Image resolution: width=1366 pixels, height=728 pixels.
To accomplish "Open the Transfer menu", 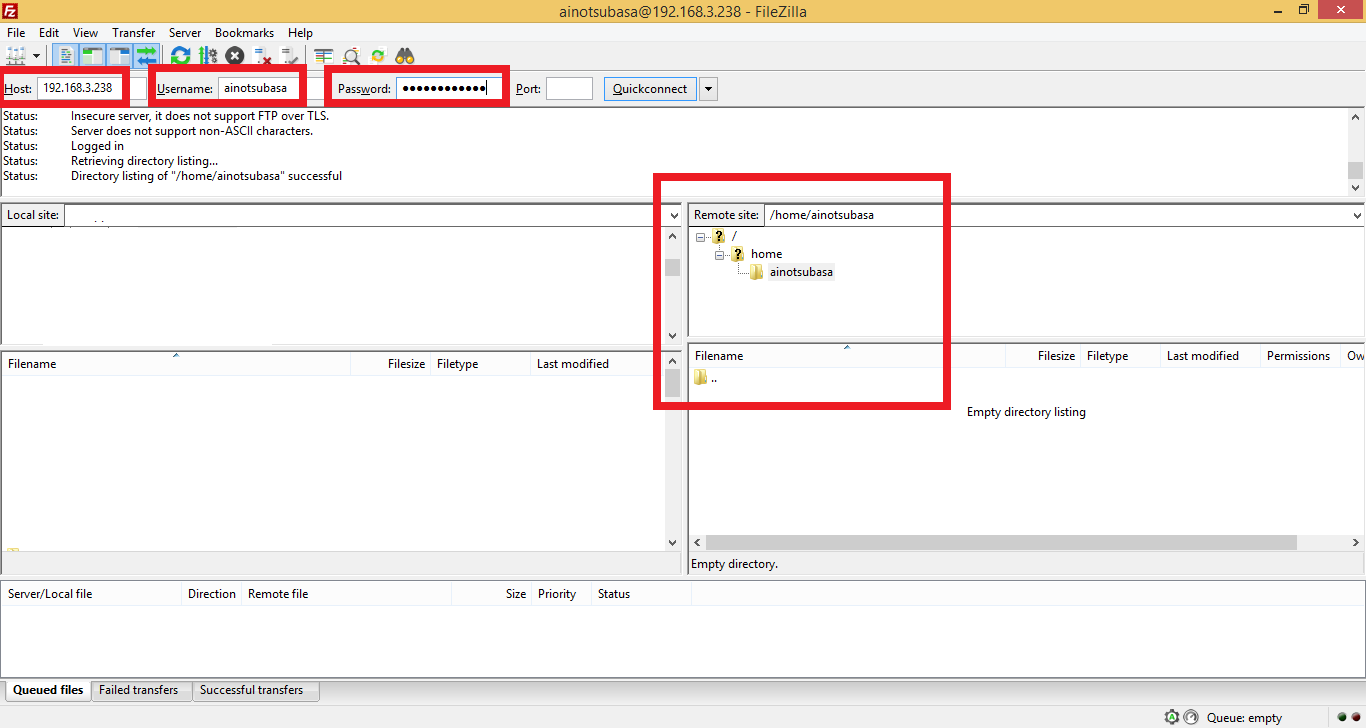I will [x=134, y=33].
